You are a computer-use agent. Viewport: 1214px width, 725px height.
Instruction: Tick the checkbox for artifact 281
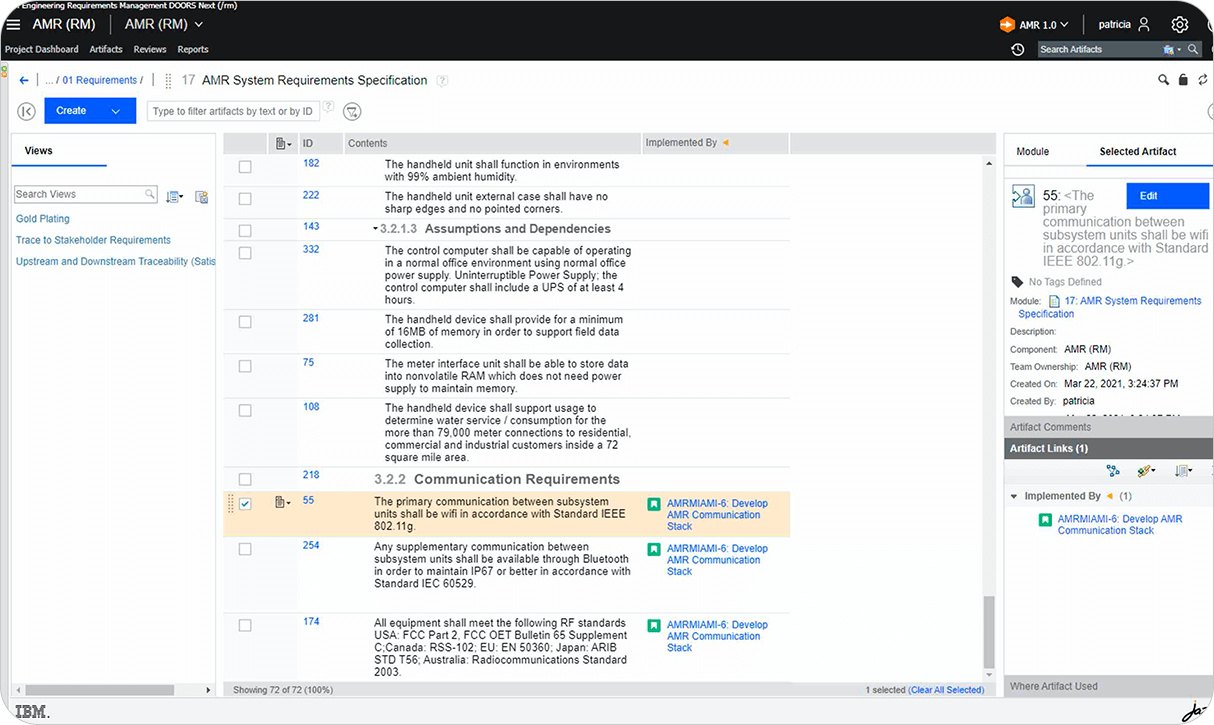pyautogui.click(x=245, y=322)
